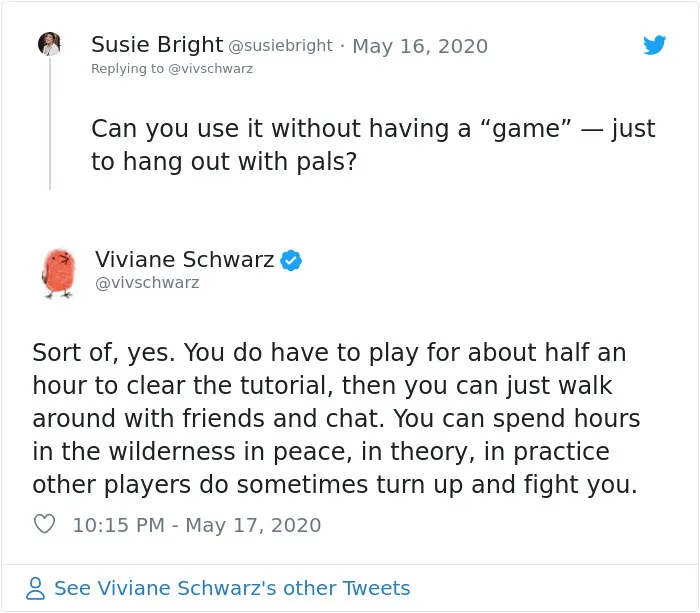Click the person icon in the footer

click(35, 588)
